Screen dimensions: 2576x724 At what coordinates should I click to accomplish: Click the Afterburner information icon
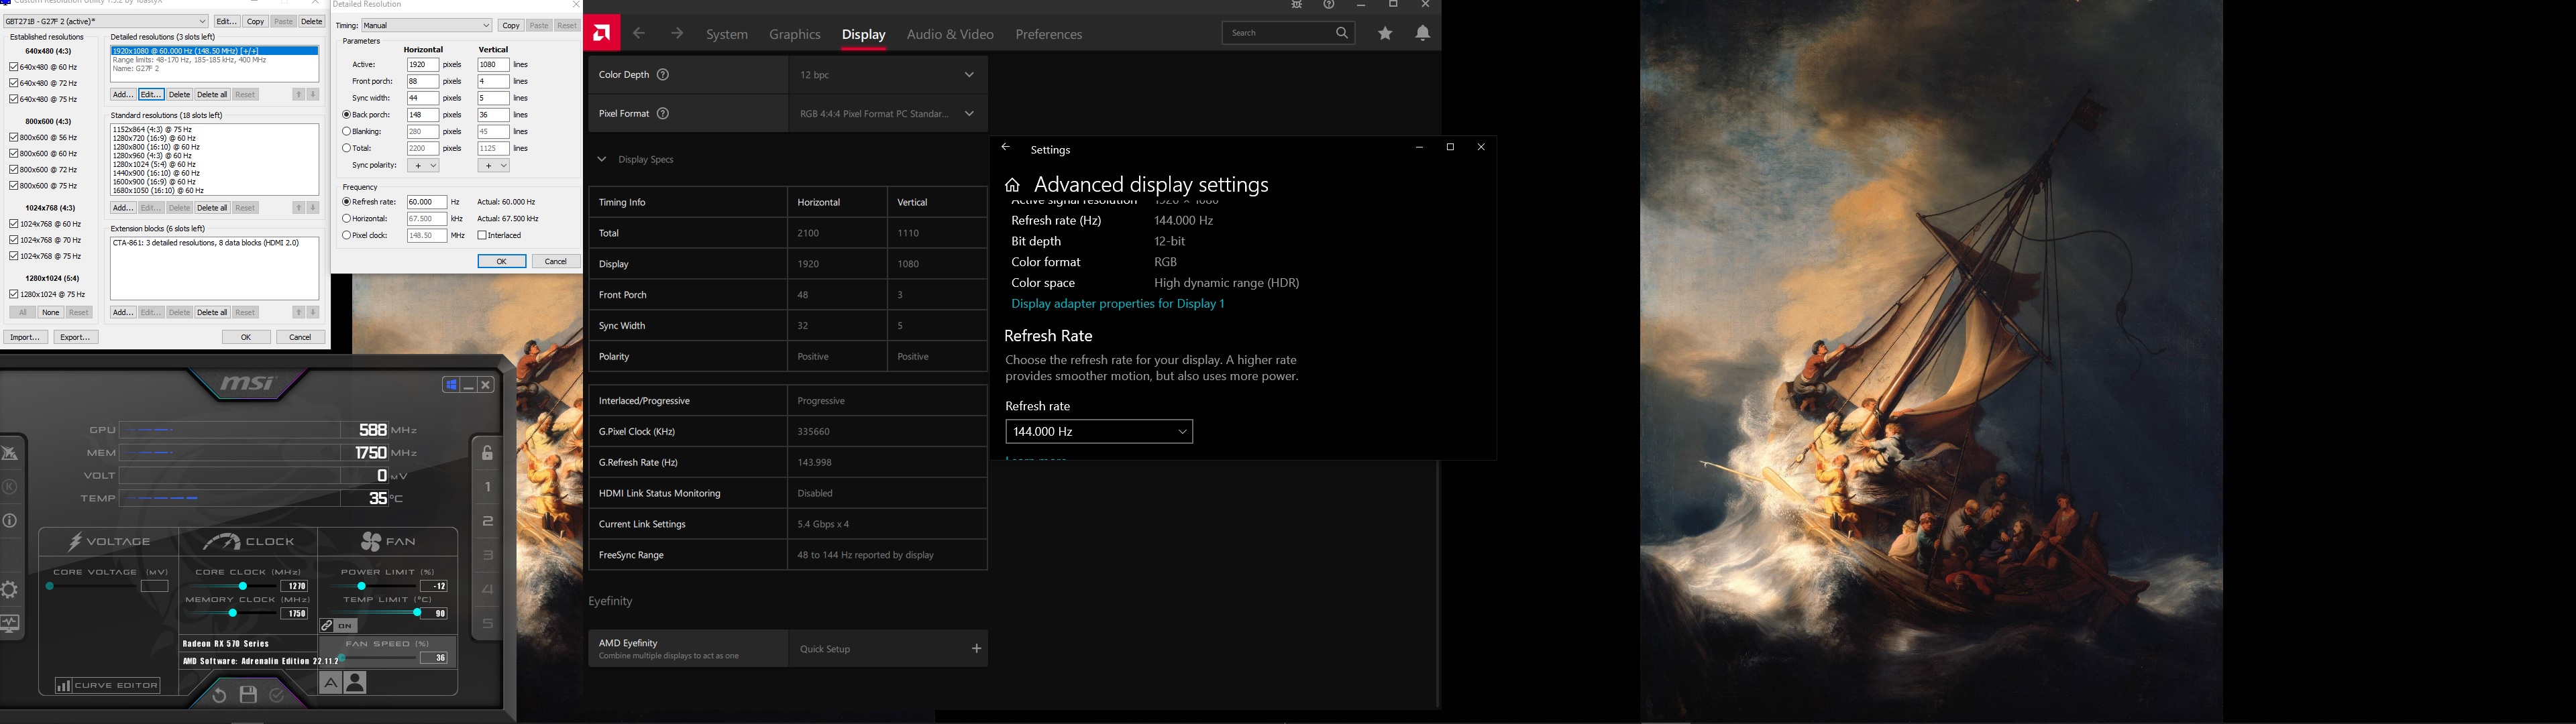[9, 520]
